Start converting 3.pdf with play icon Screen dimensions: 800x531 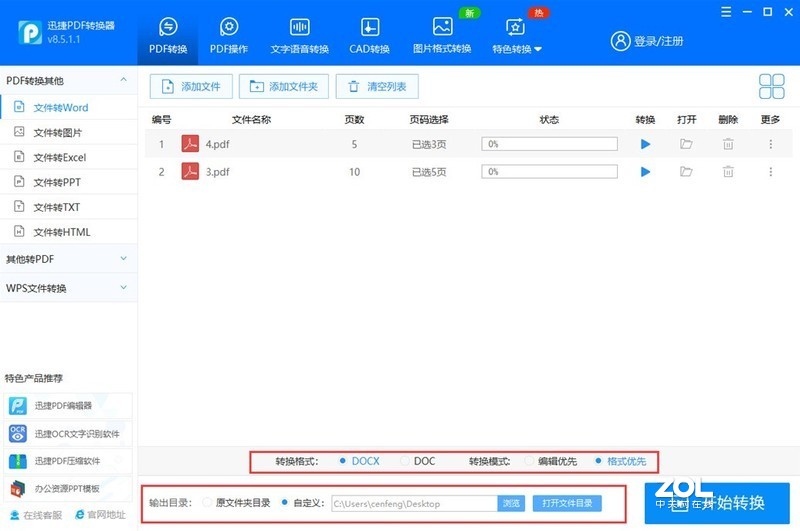point(645,172)
